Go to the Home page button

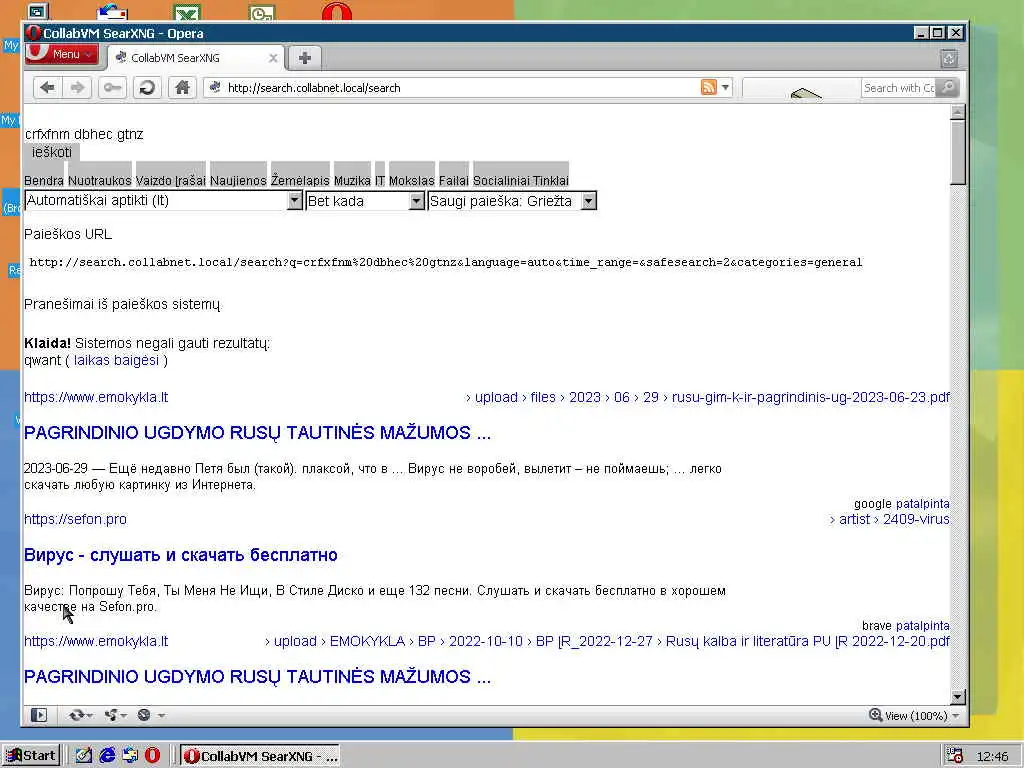point(182,88)
